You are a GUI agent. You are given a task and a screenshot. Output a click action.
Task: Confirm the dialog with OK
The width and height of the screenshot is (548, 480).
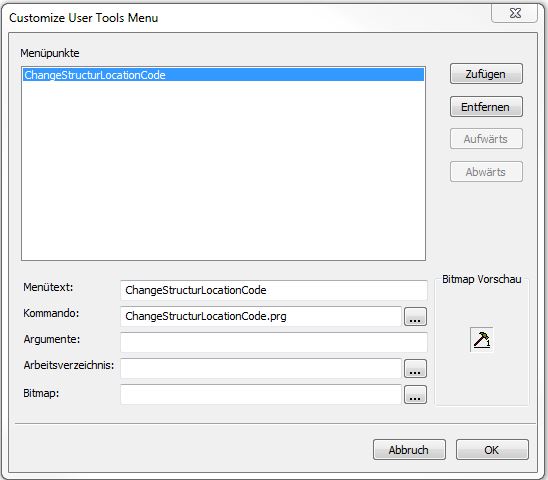tap(492, 450)
